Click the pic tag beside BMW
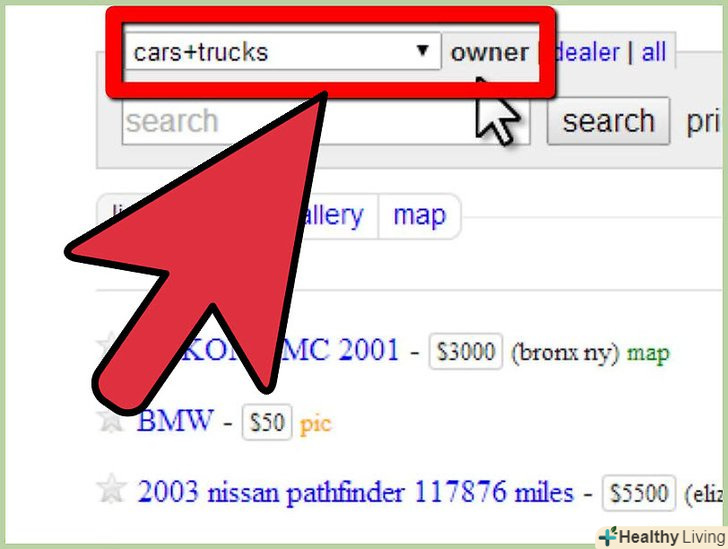 coord(315,424)
